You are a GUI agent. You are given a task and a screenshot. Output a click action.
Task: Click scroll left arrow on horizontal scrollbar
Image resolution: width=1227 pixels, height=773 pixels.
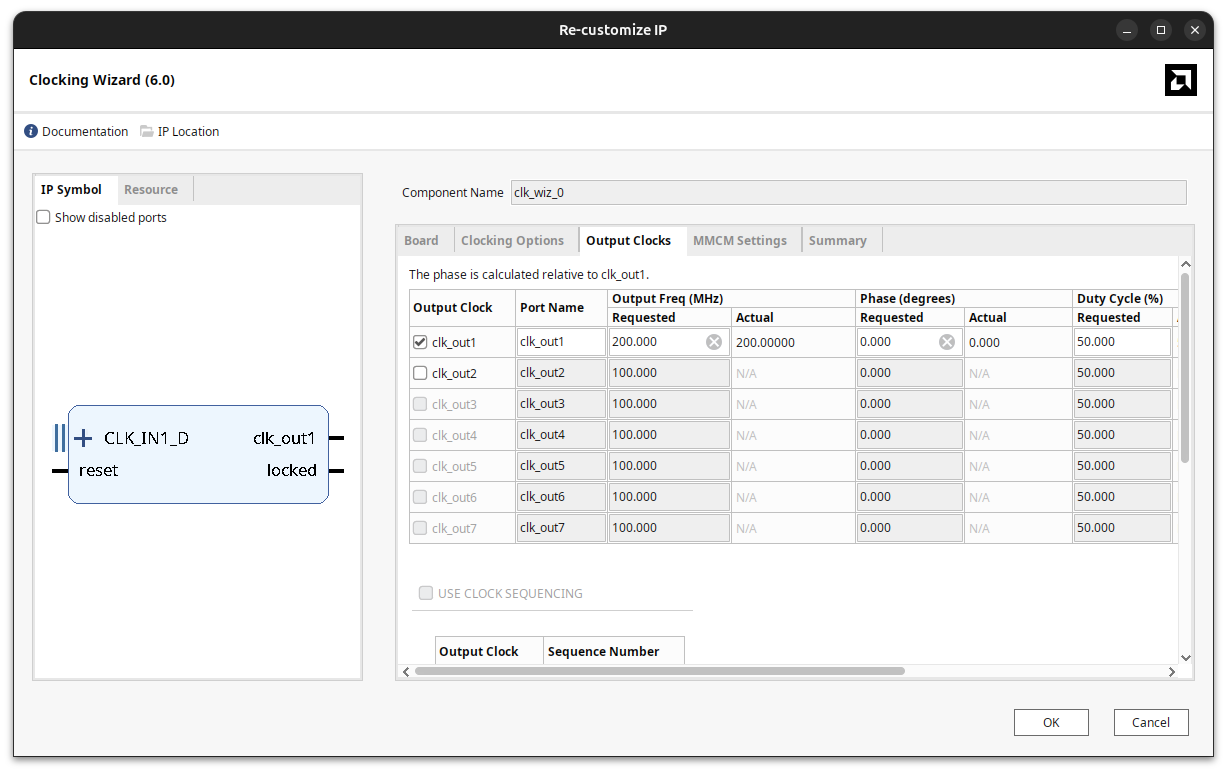(x=405, y=672)
